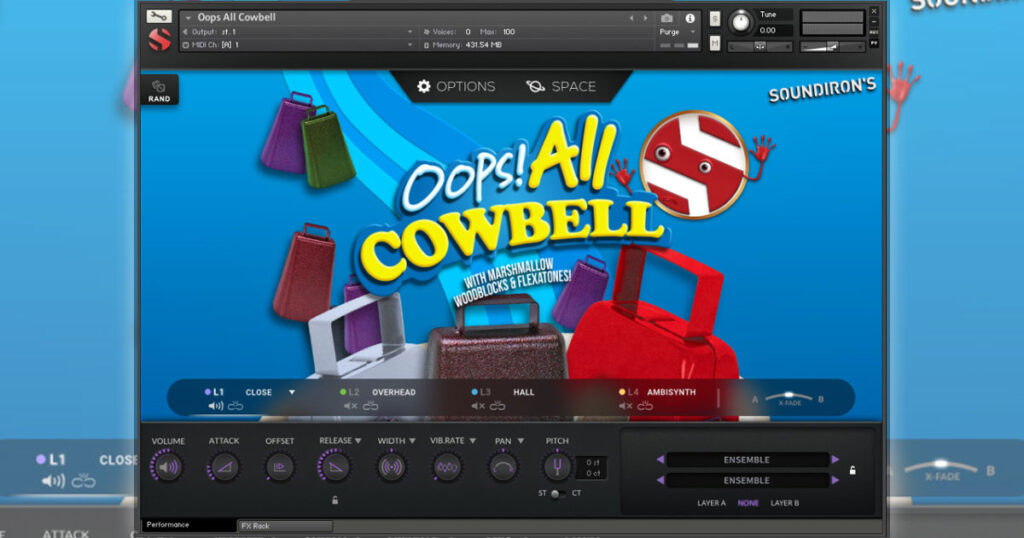Screen dimensions: 1024x538
Task: Click the OVERHEAD layer label
Action: [394, 392]
